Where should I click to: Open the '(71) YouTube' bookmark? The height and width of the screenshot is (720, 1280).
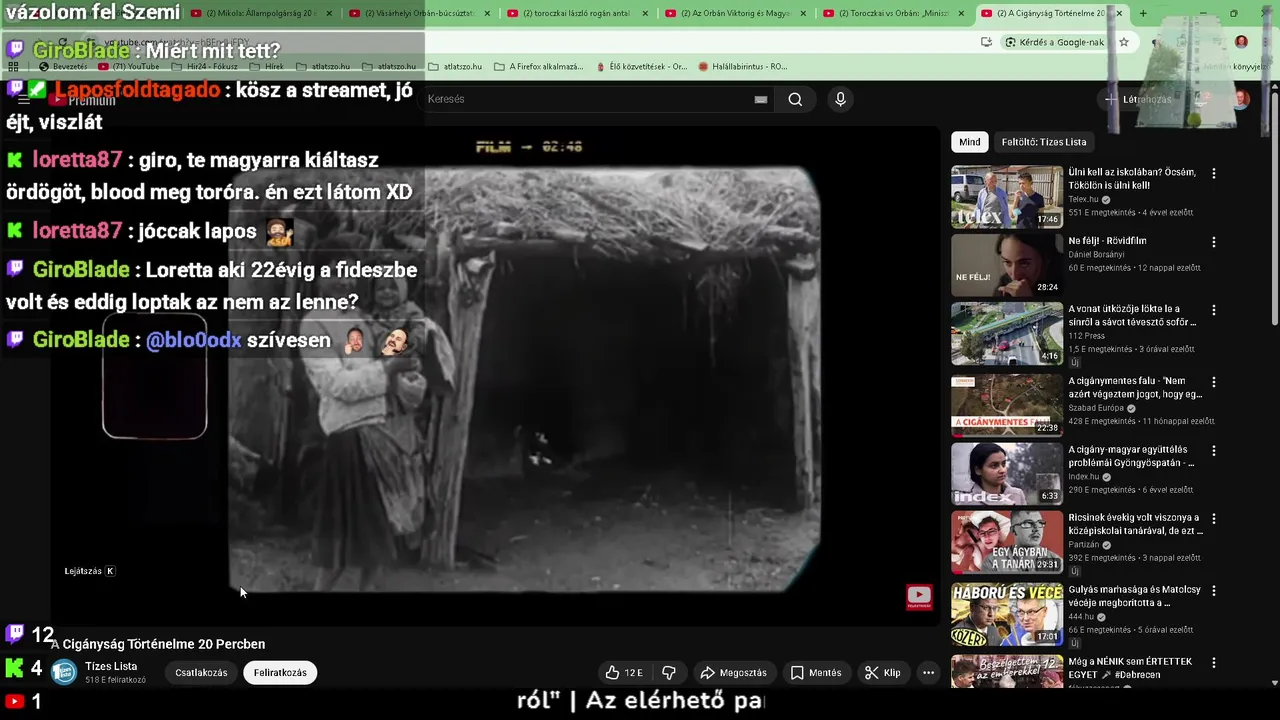point(128,66)
